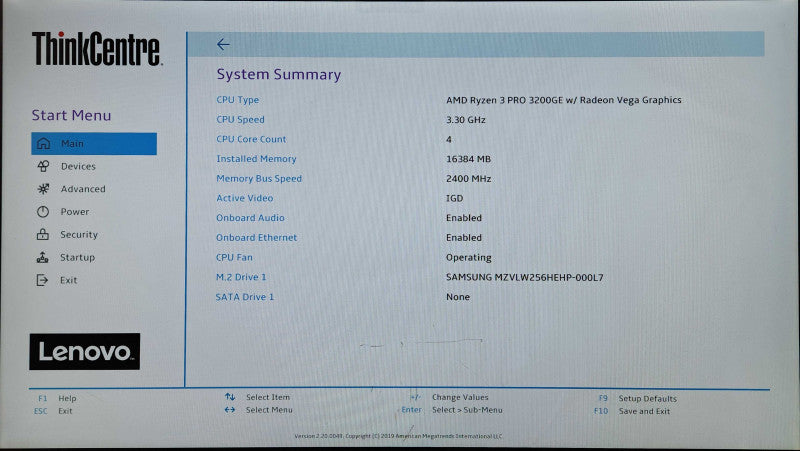This screenshot has width=800, height=451.
Task: Click the +/- Change Values hint
Action: (449, 397)
